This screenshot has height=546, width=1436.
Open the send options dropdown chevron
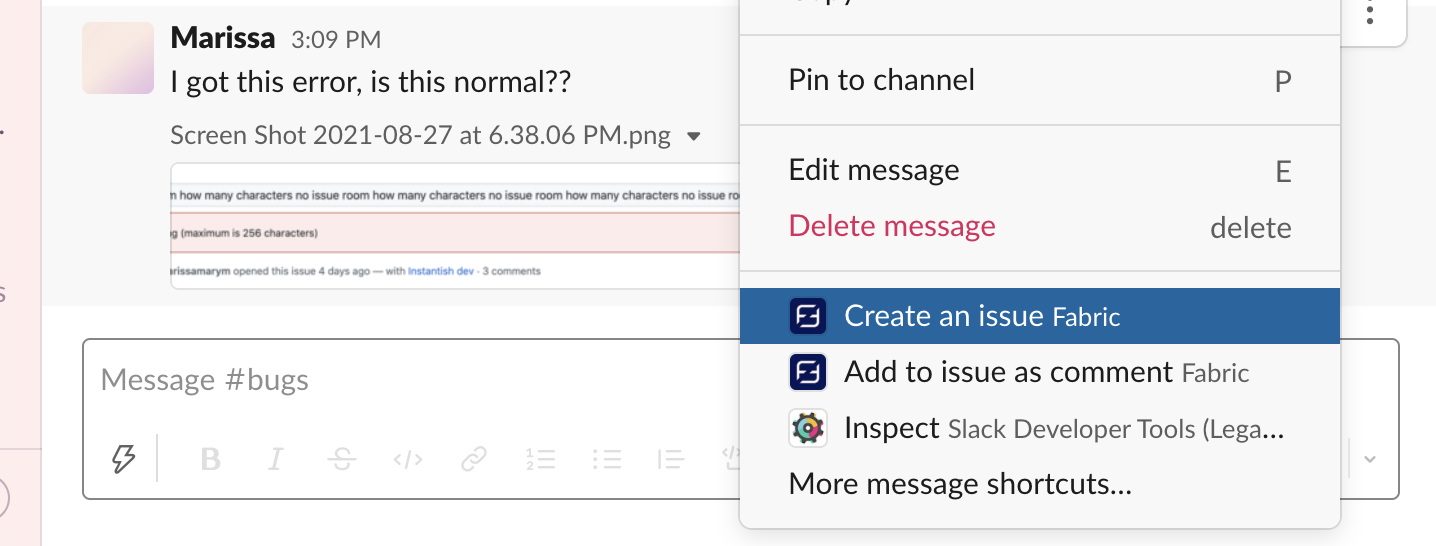pos(1370,459)
